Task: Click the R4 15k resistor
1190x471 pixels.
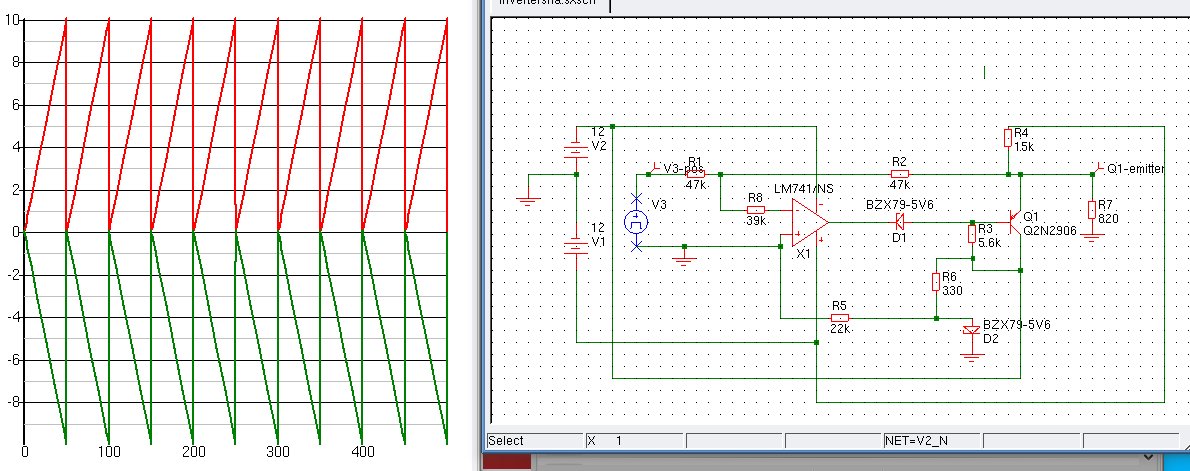Action: pyautogui.click(x=1007, y=139)
